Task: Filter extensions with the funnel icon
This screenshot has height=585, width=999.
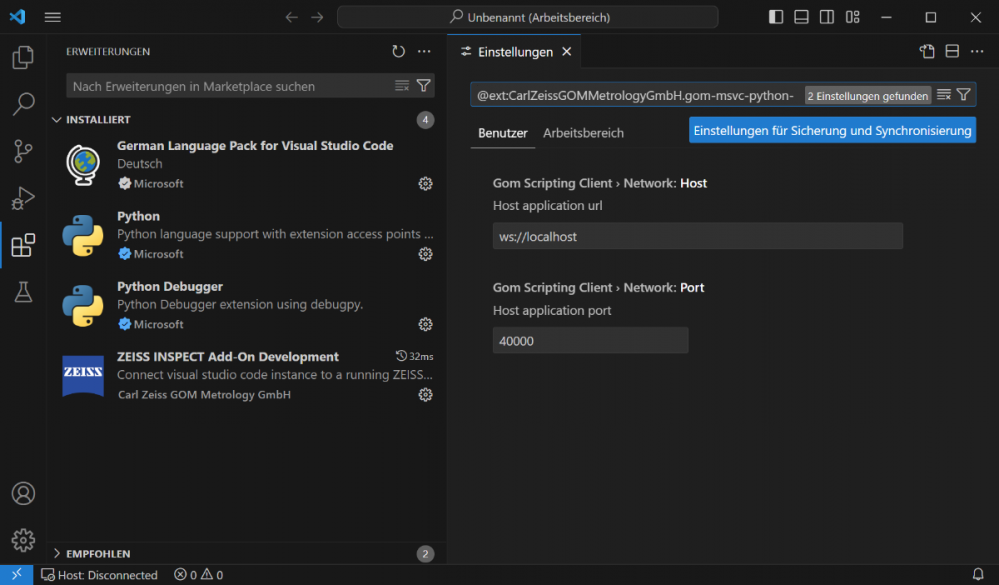Action: [x=423, y=86]
